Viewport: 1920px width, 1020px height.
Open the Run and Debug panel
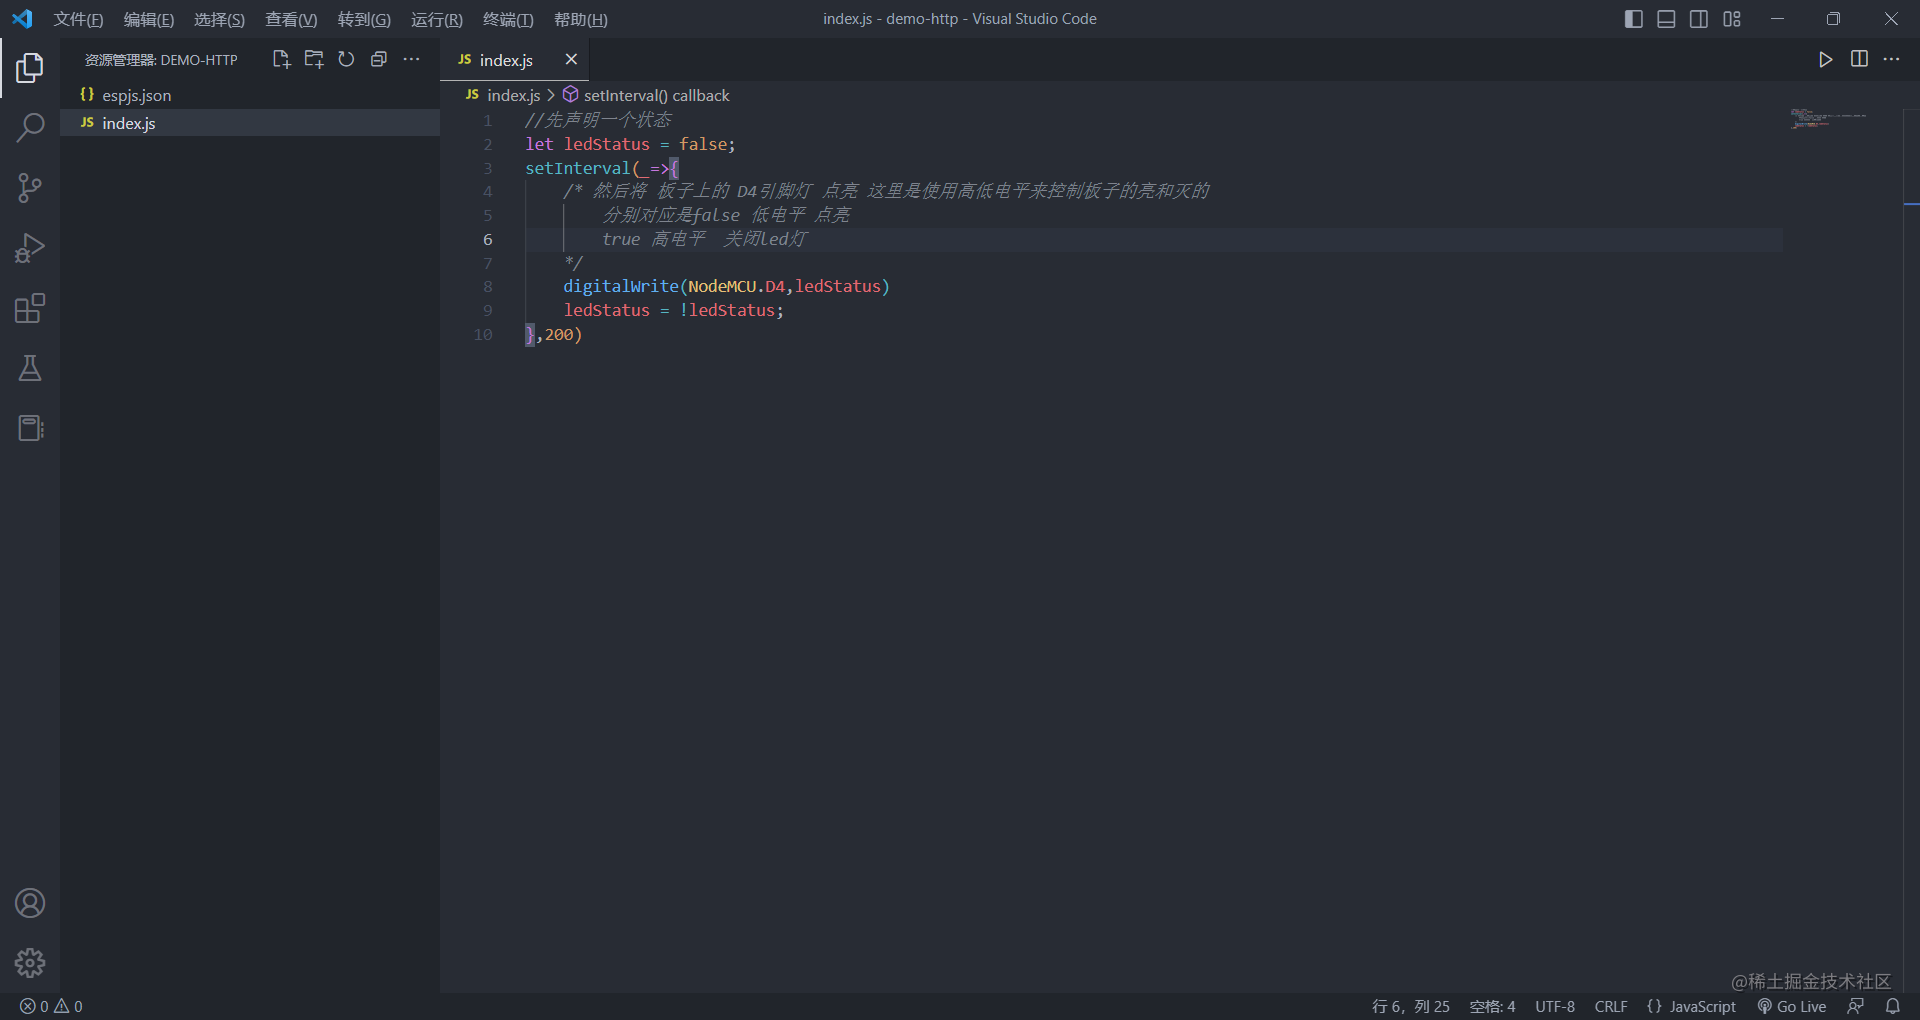point(30,248)
